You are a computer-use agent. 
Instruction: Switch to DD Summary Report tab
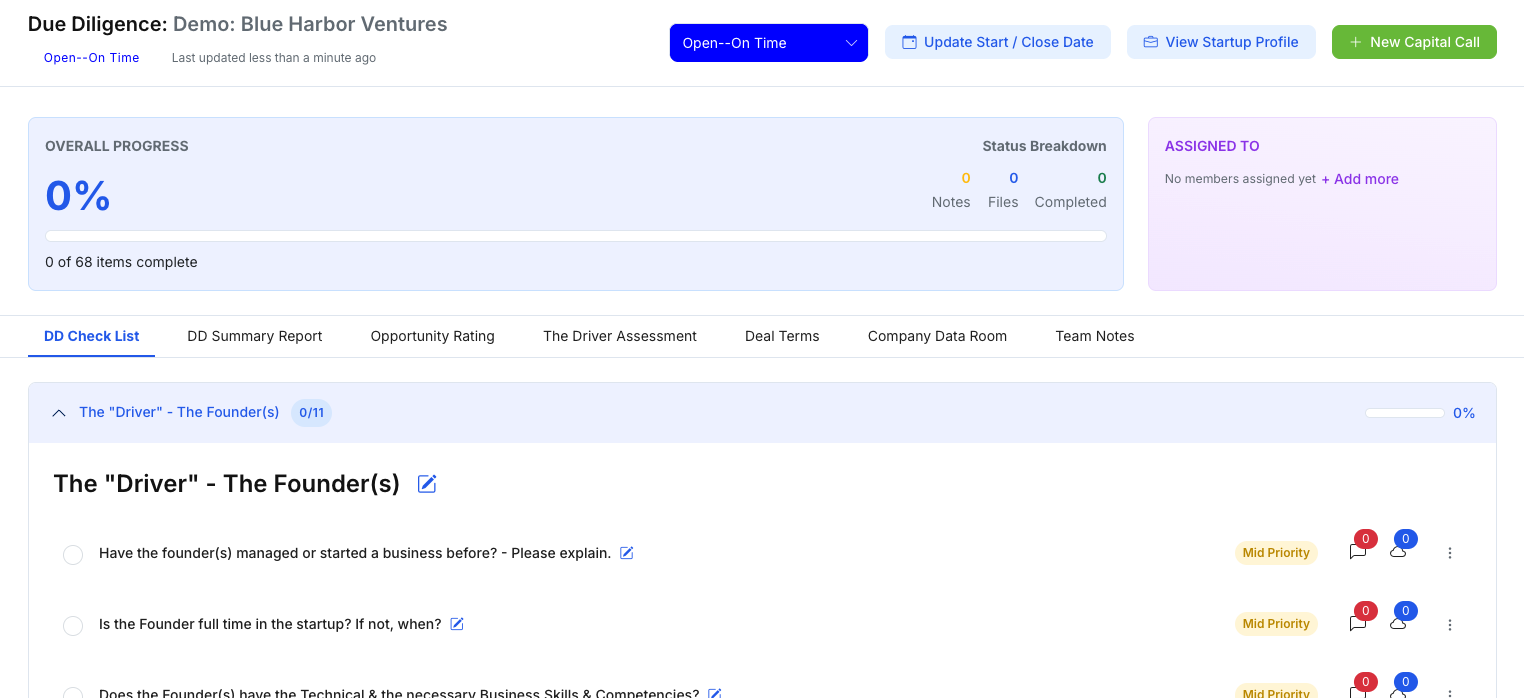254,336
